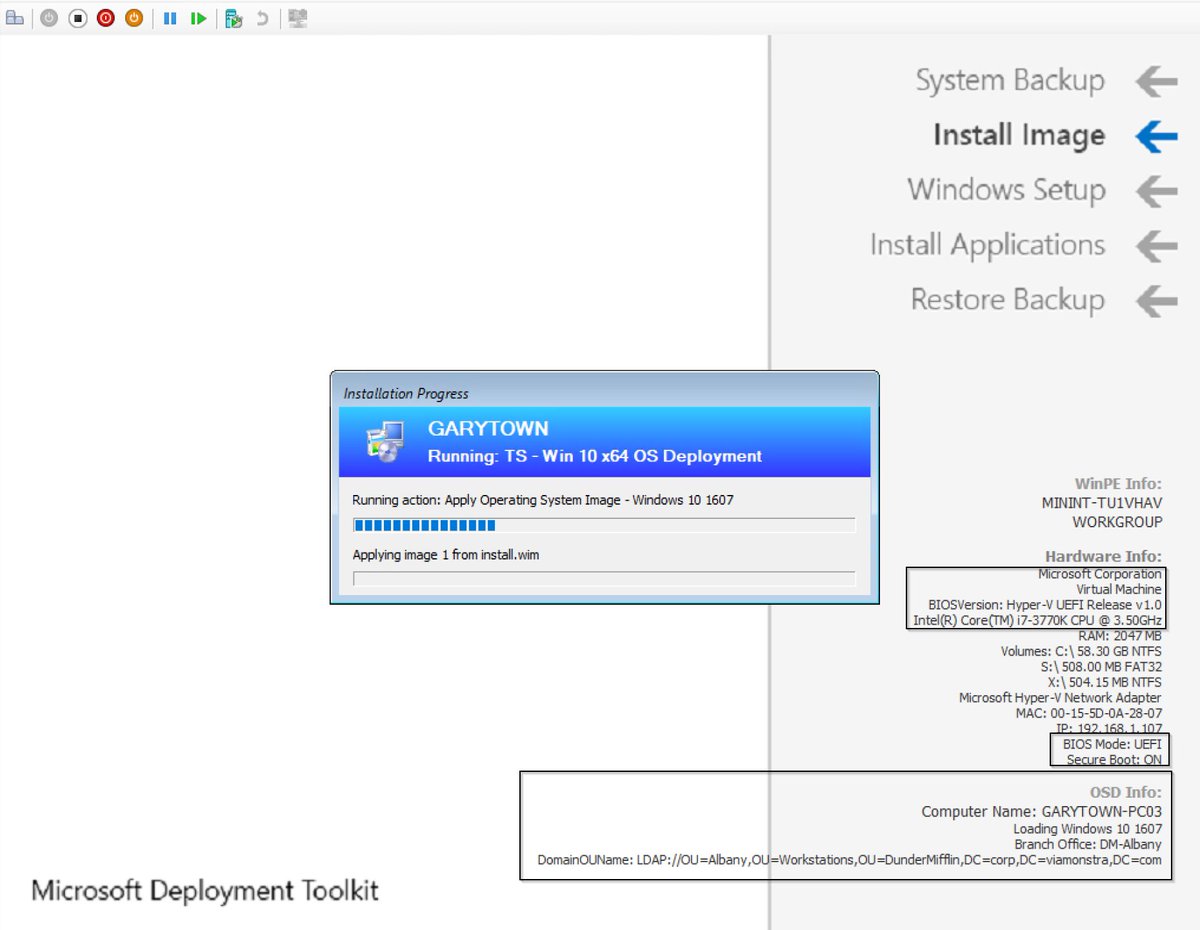Revert the VM with the undo arrow icon
This screenshot has height=930, width=1200.
pyautogui.click(x=262, y=18)
